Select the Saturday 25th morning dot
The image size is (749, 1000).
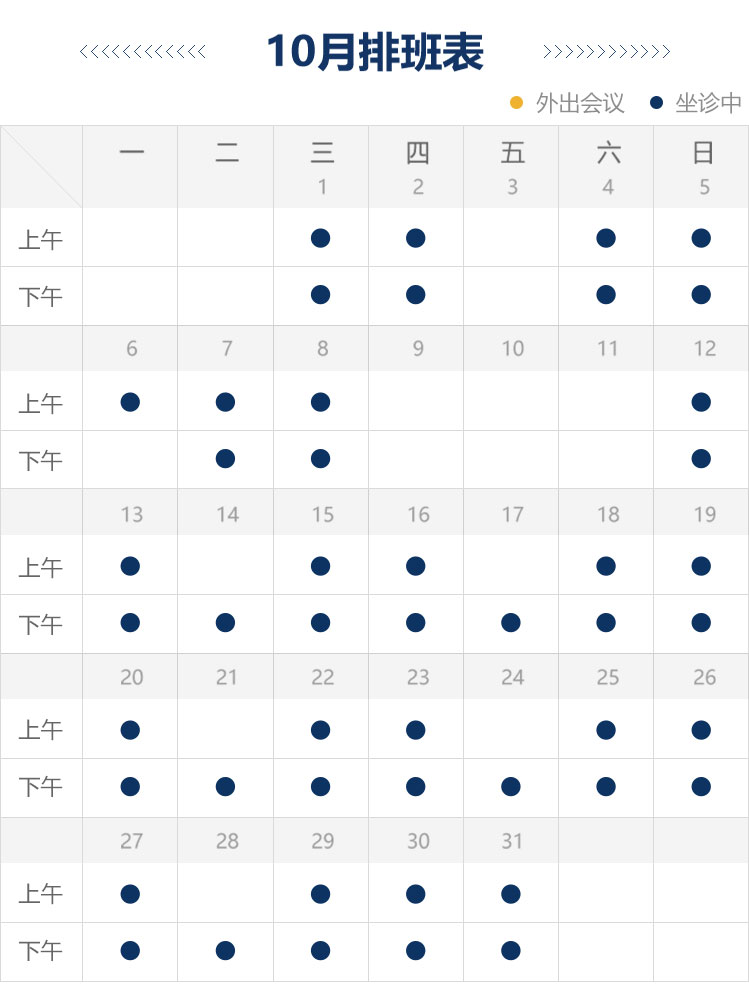(x=606, y=730)
